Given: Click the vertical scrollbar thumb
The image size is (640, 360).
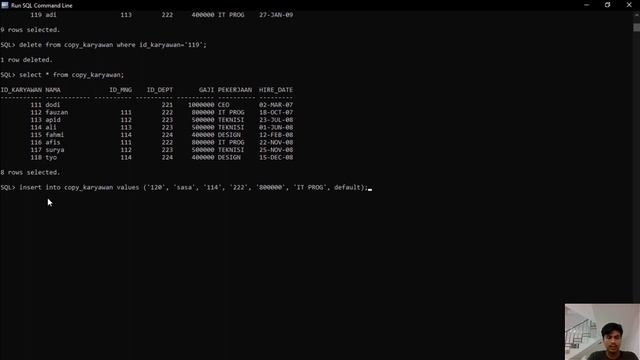Looking at the screenshot, I should [x=636, y=27].
